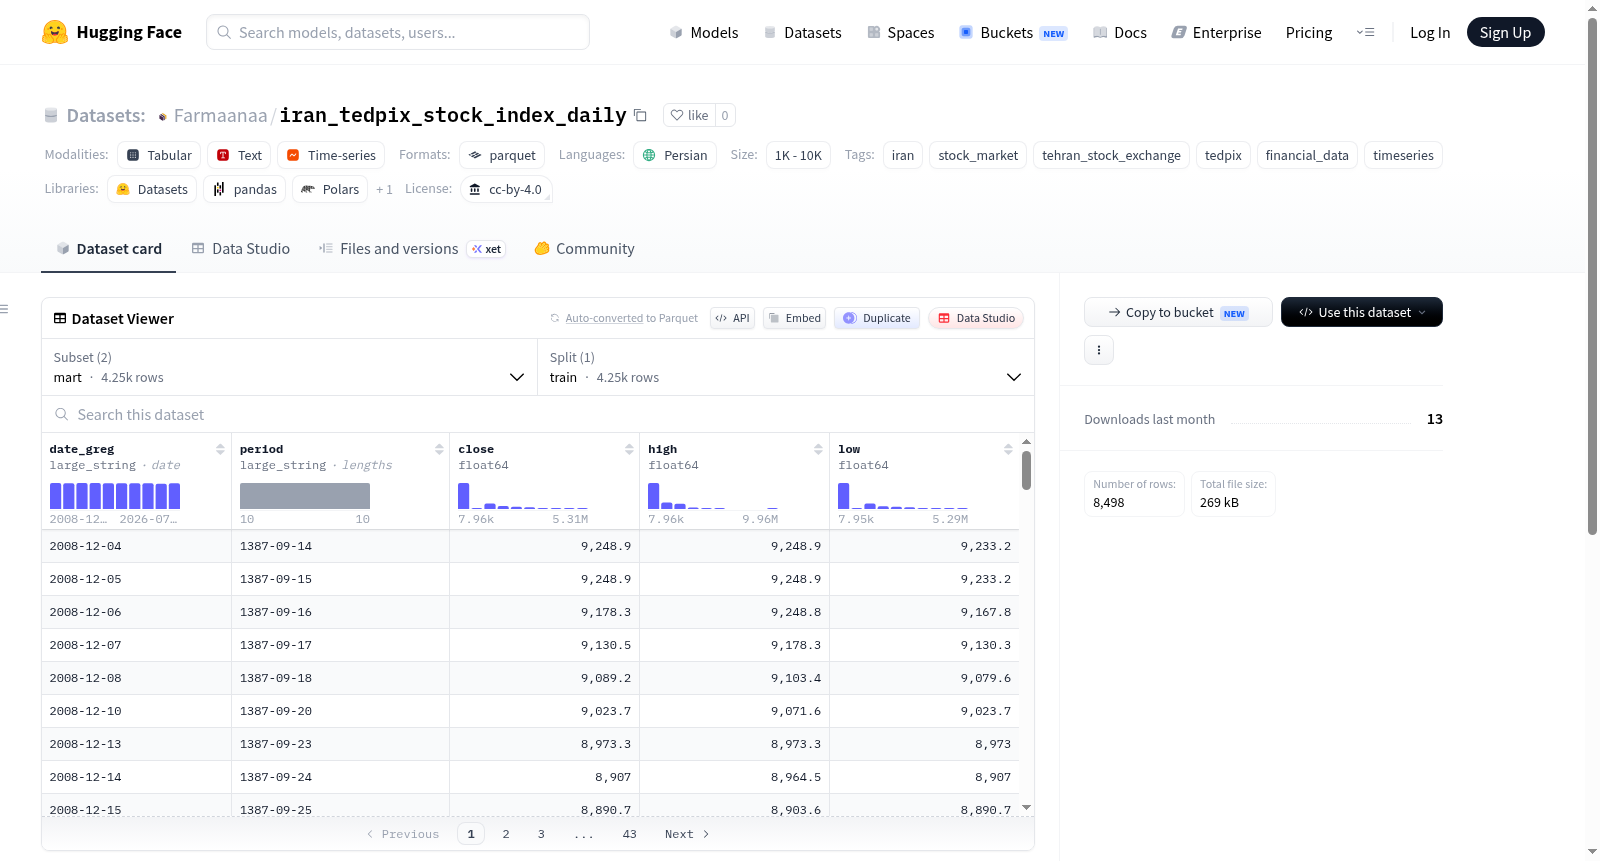Click the date_greg histogram range bars
1600x861 pixels.
115,496
